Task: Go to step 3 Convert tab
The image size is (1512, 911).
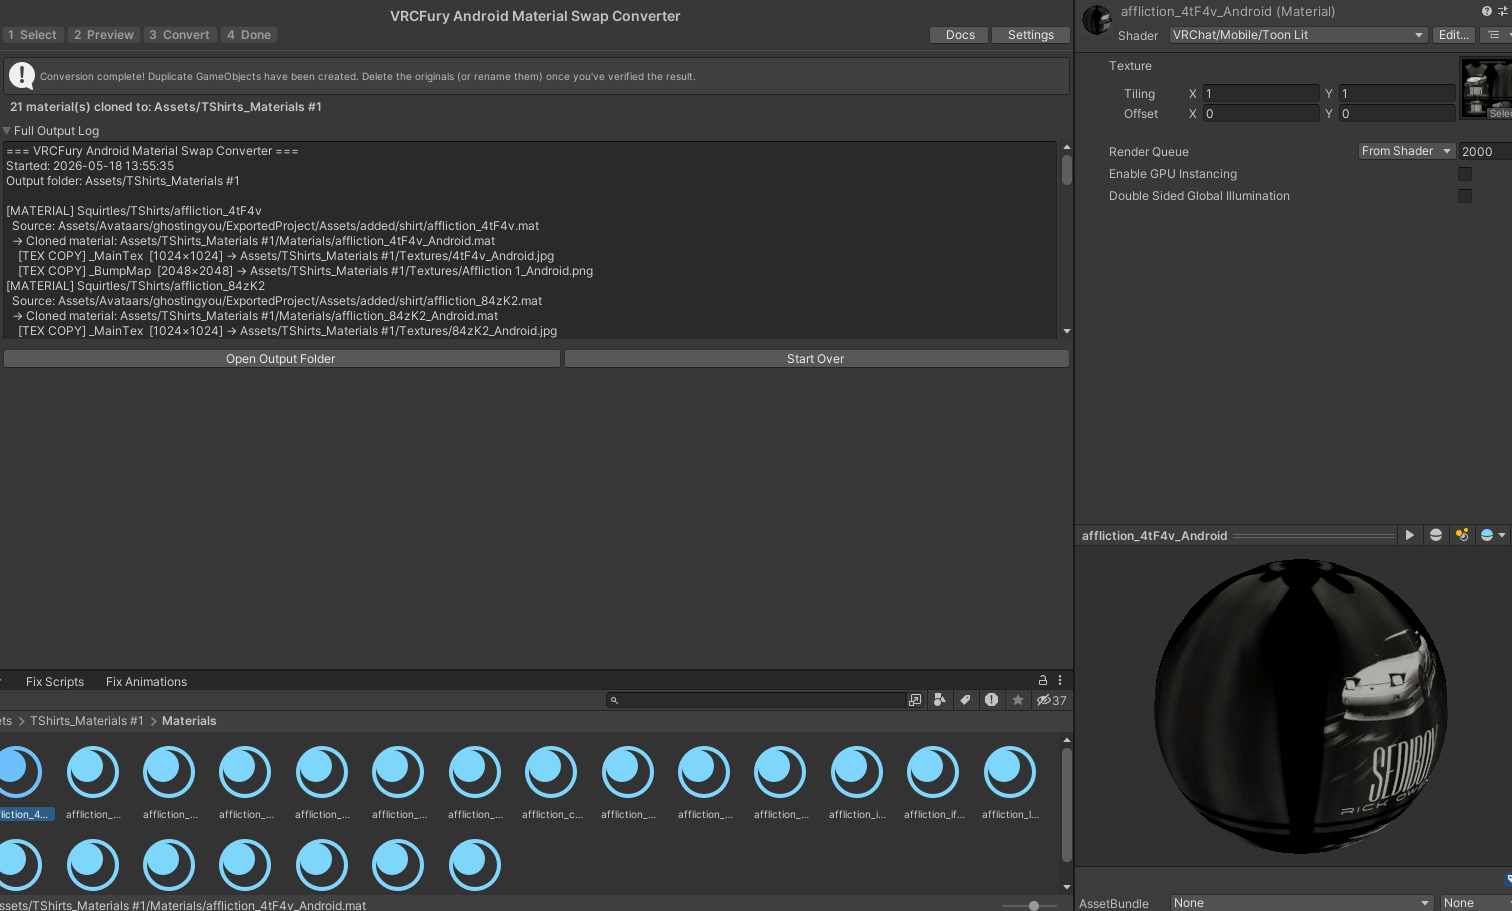Action: [x=180, y=35]
